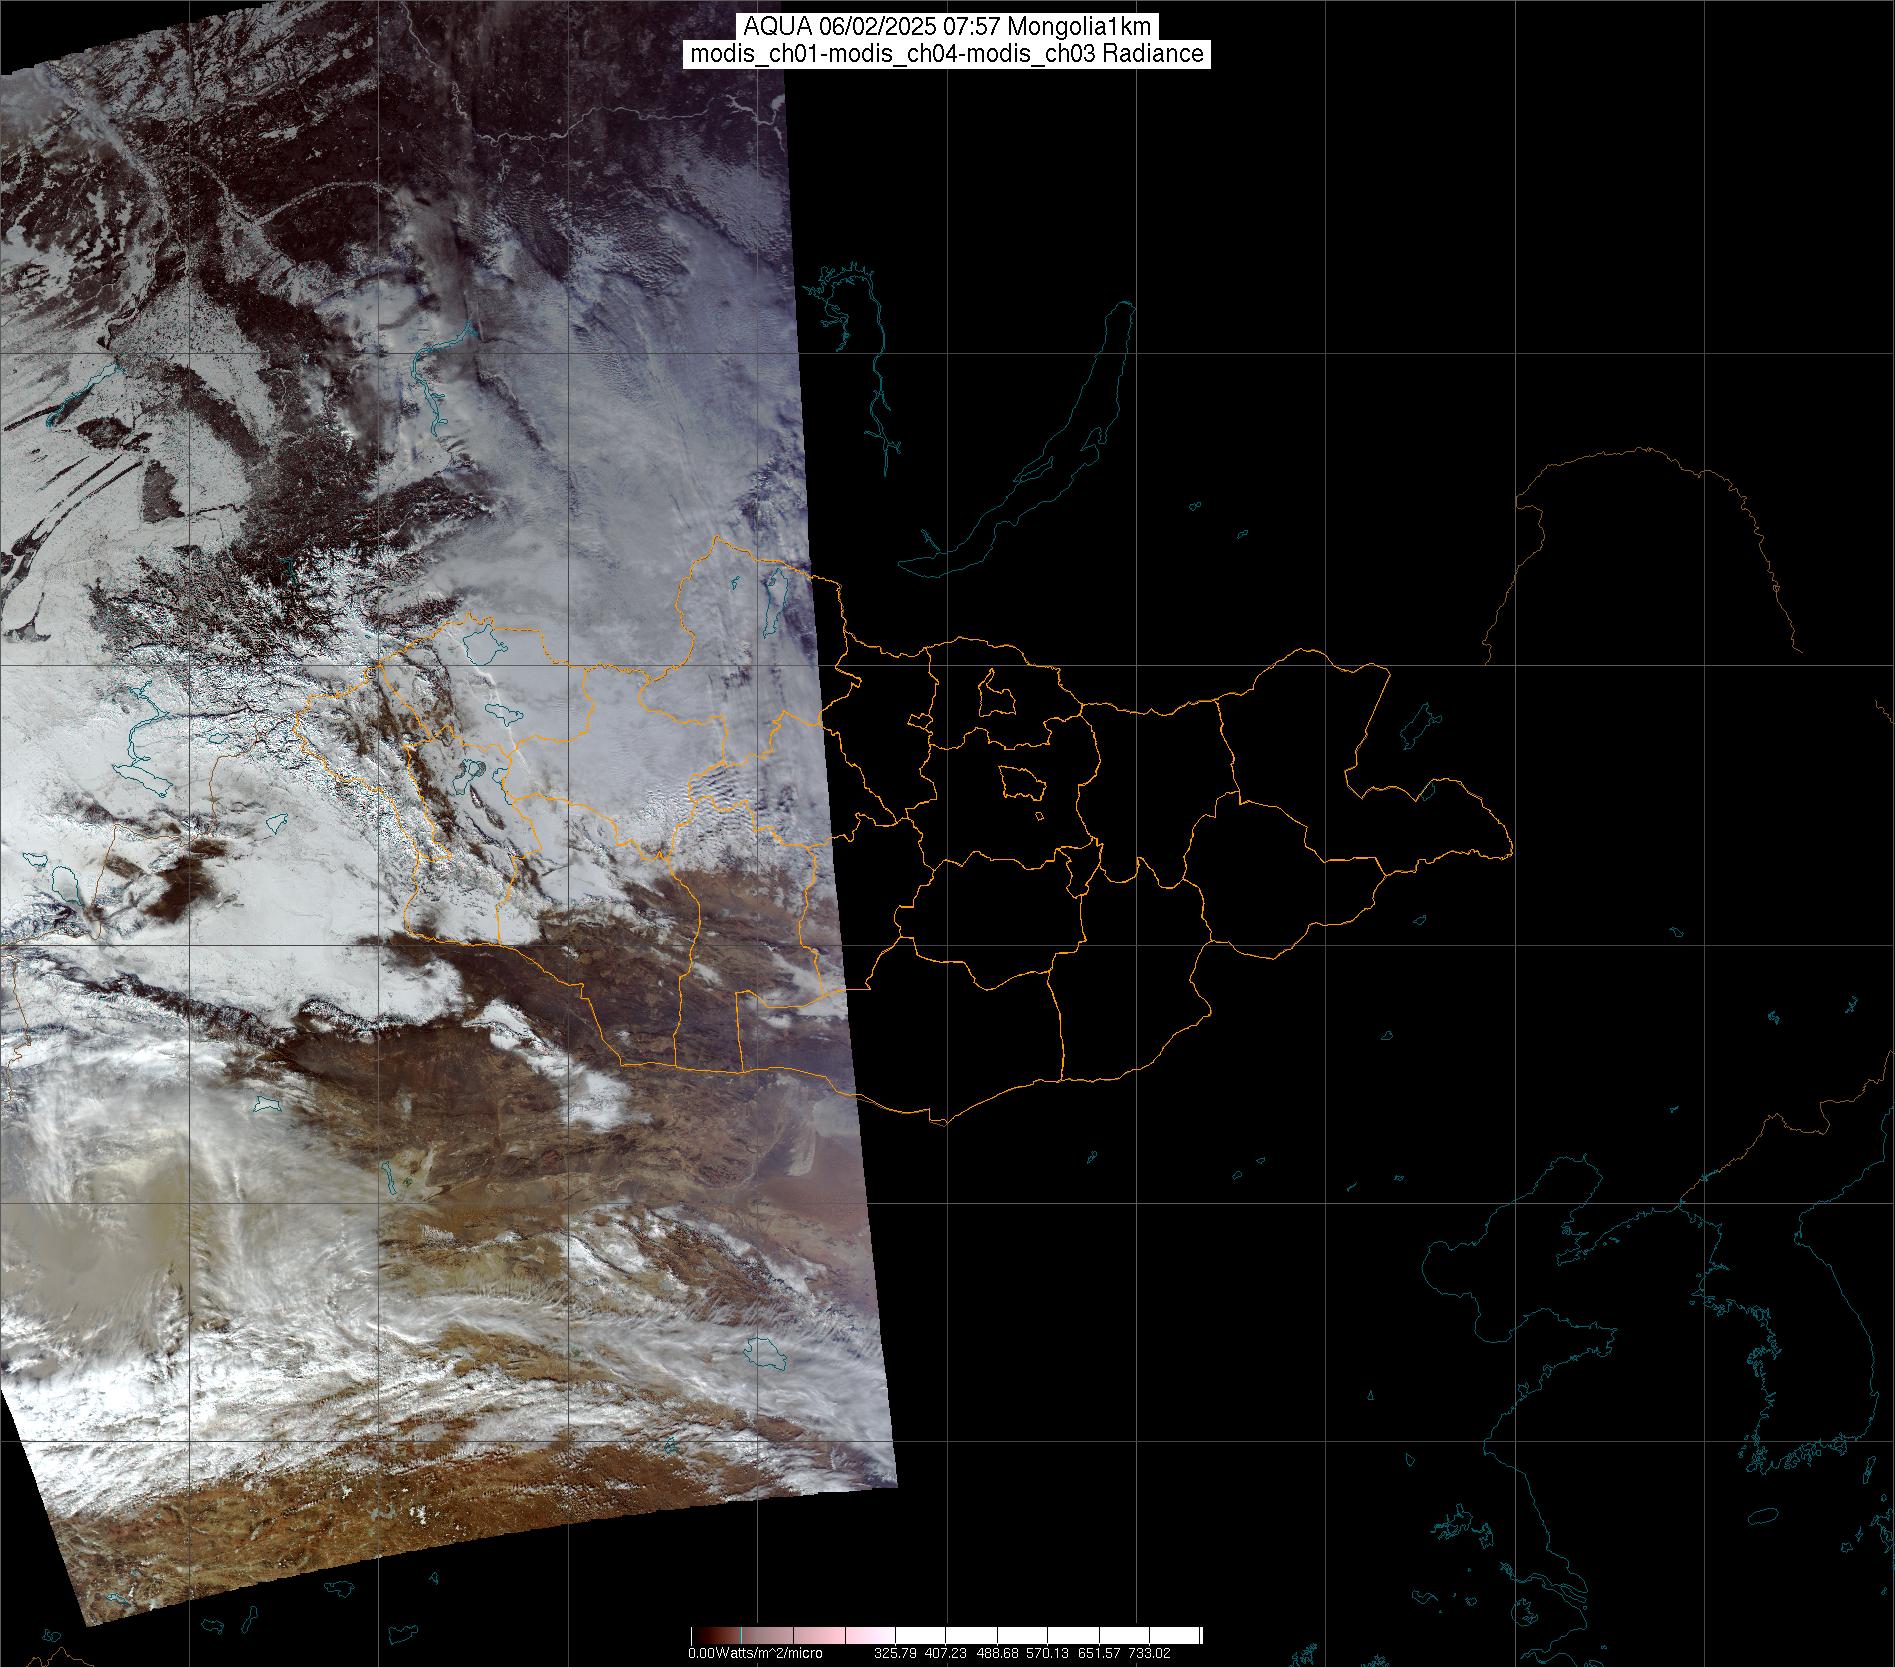Click the 0.00Watts/m^2/micro scale label

pyautogui.click(x=754, y=1653)
